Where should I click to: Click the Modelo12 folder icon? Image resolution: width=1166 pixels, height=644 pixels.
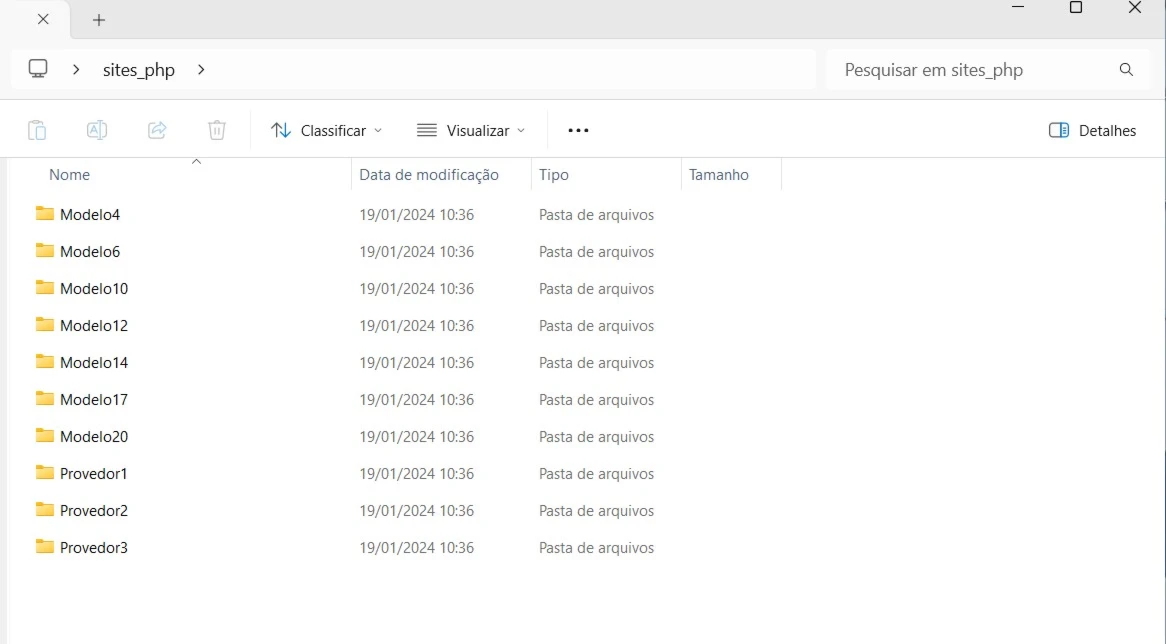(x=45, y=324)
